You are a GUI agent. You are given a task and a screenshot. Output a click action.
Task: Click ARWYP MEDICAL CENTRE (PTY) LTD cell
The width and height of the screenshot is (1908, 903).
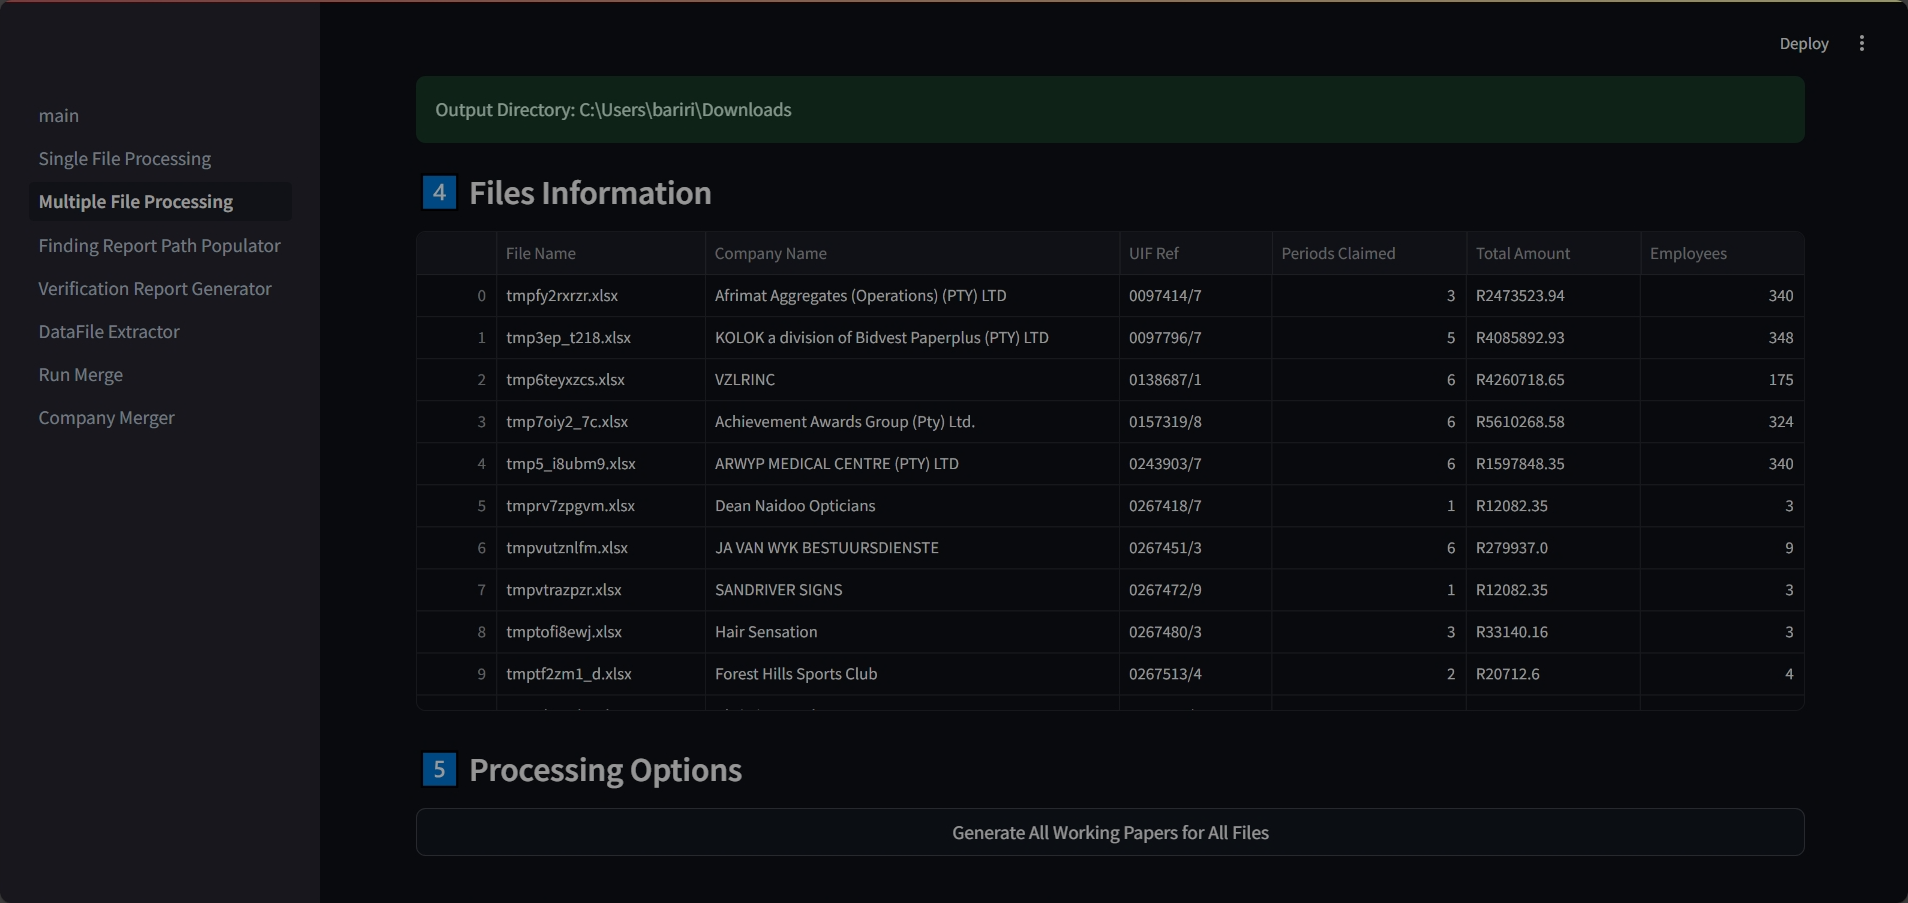(x=912, y=464)
